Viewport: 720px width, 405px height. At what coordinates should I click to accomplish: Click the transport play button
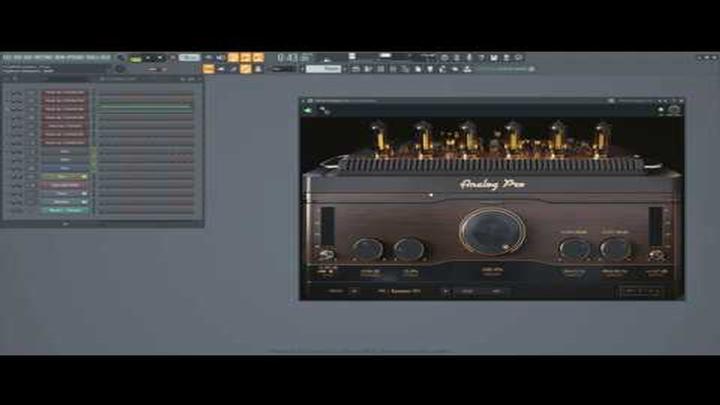[148, 58]
